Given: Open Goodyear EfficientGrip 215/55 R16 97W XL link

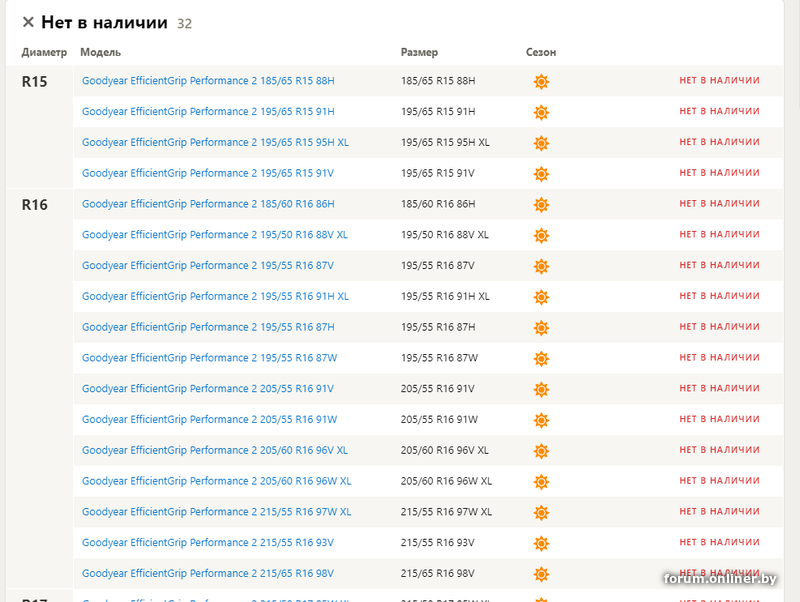Looking at the screenshot, I should tap(216, 512).
